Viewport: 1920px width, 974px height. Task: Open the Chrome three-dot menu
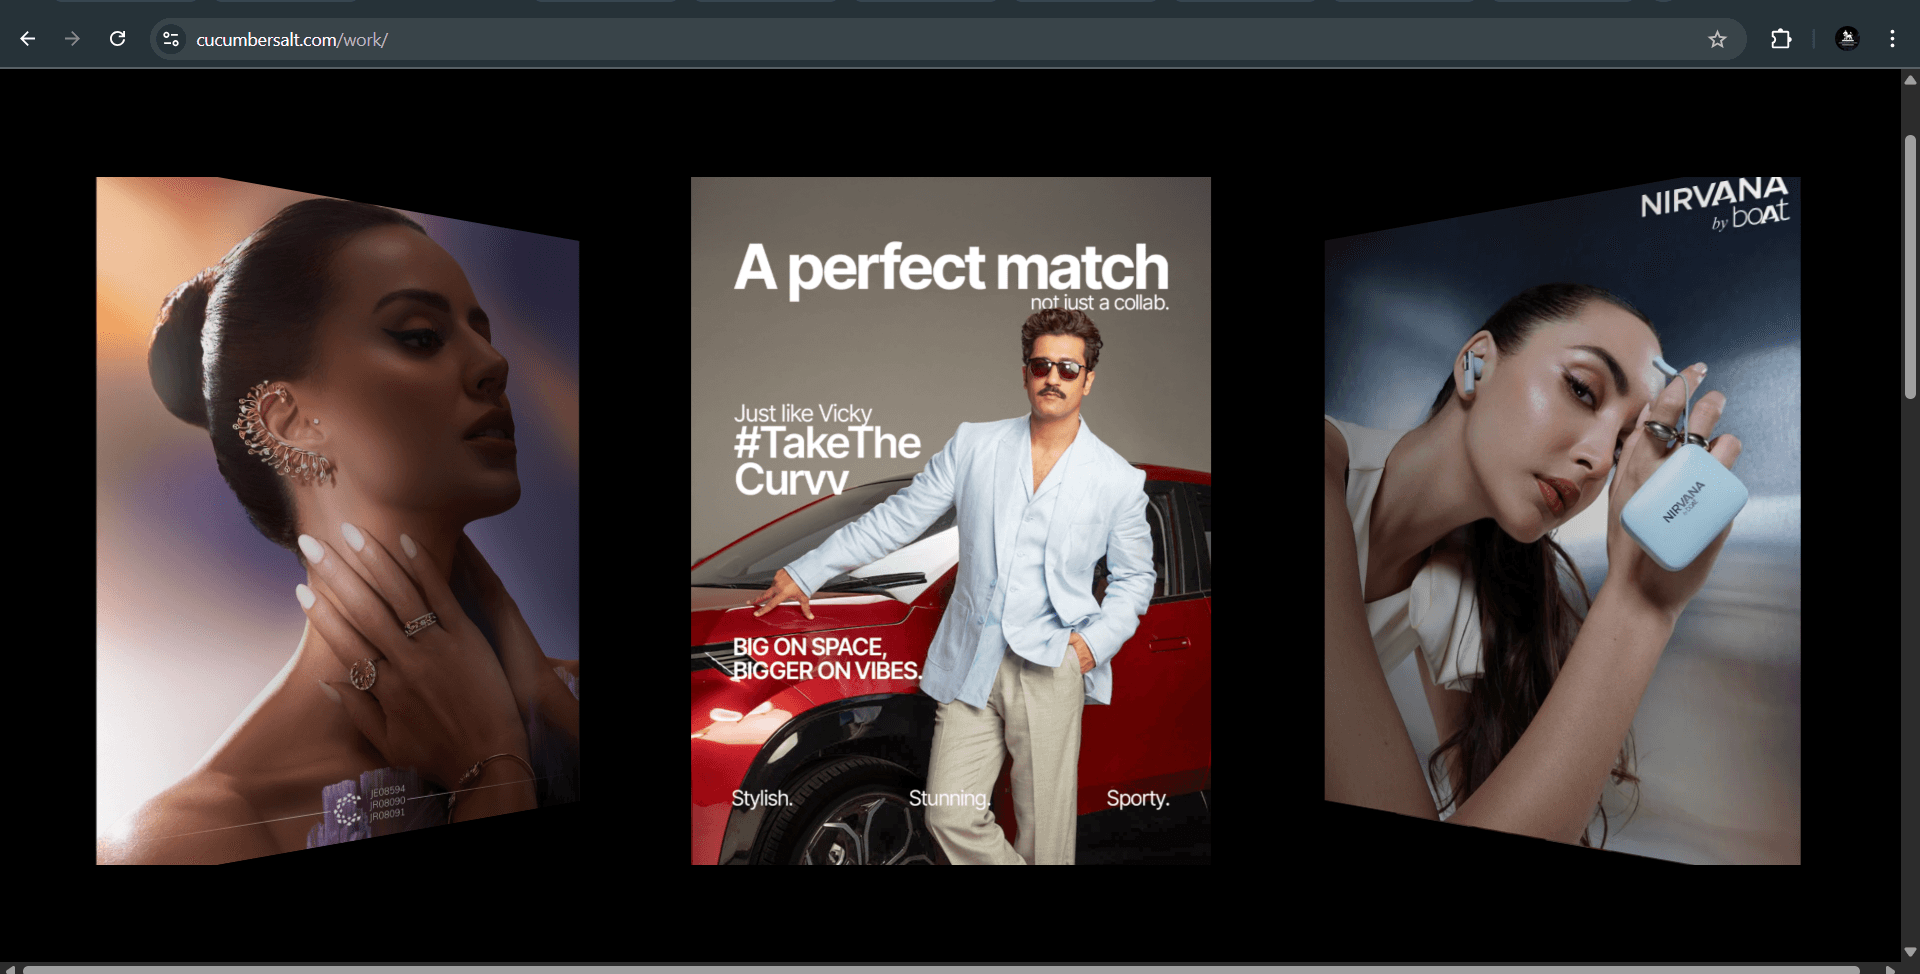[1892, 39]
